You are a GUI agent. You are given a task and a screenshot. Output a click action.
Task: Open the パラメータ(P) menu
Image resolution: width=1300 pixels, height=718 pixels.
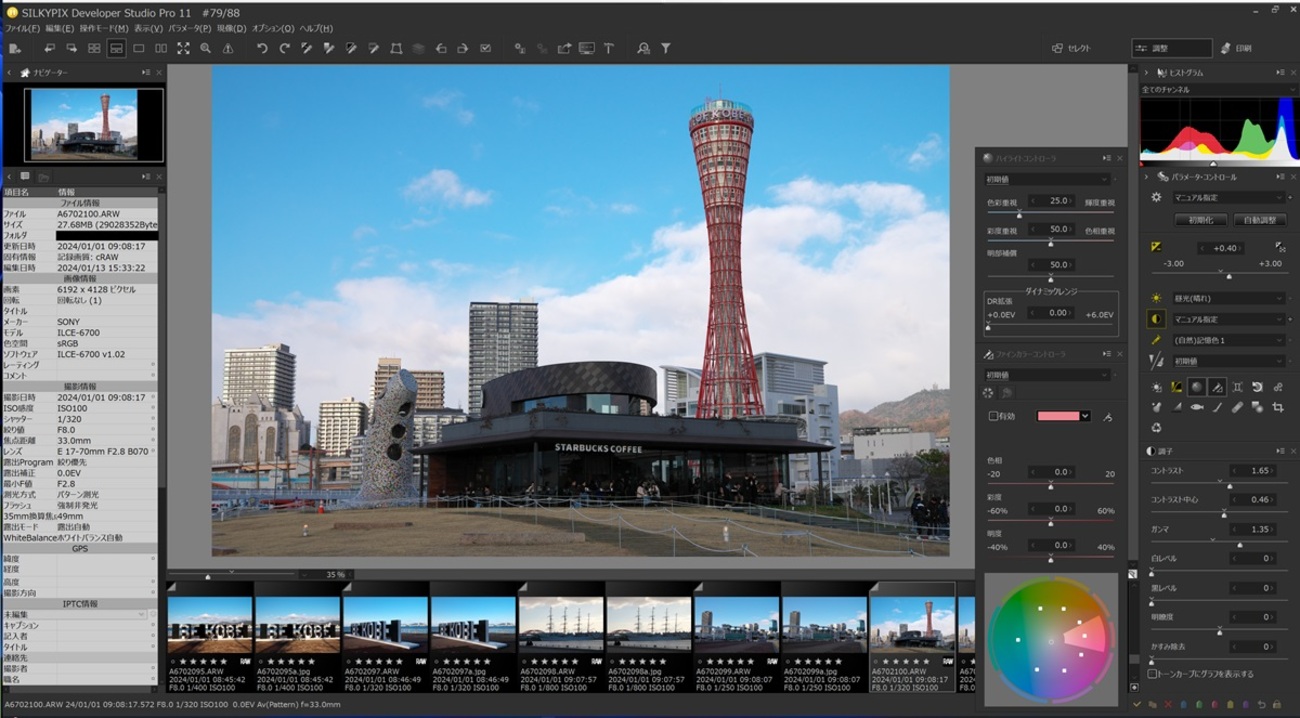click(190, 29)
